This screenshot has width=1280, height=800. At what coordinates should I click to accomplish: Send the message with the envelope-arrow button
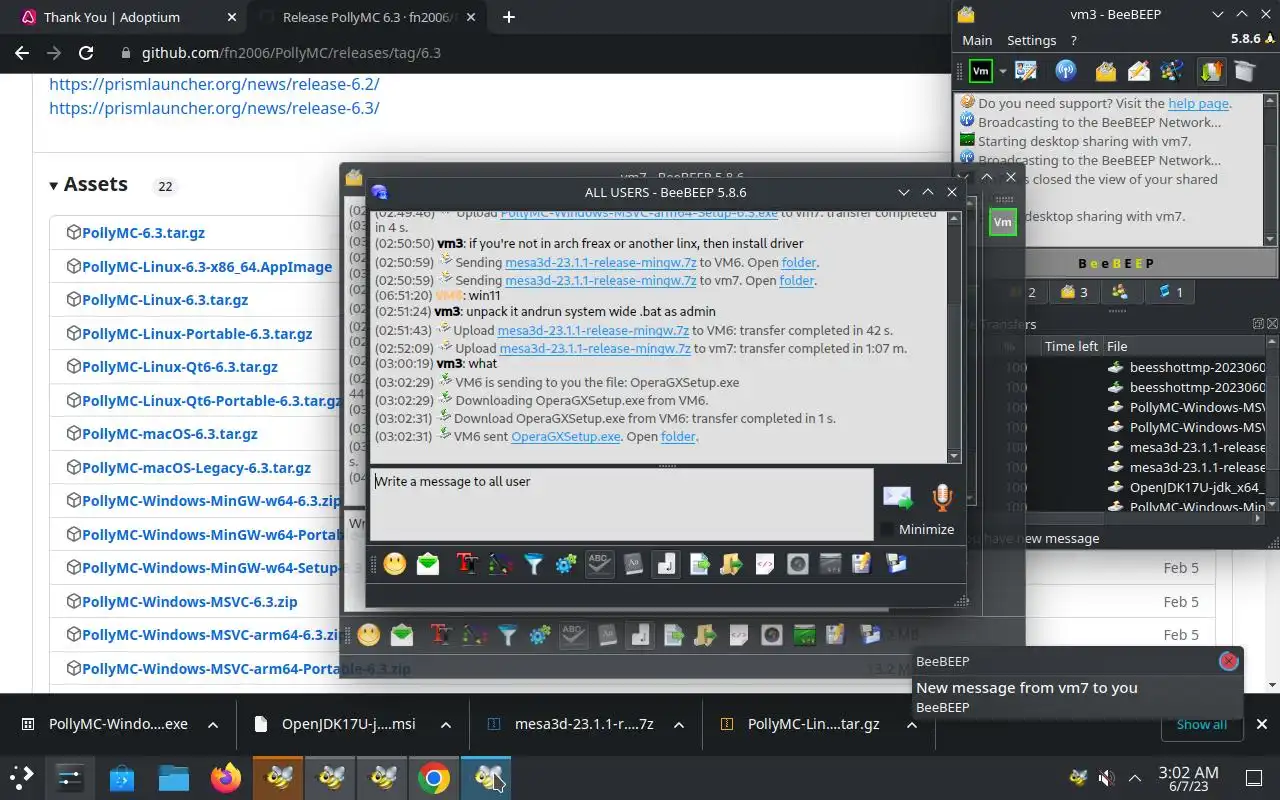click(x=898, y=497)
